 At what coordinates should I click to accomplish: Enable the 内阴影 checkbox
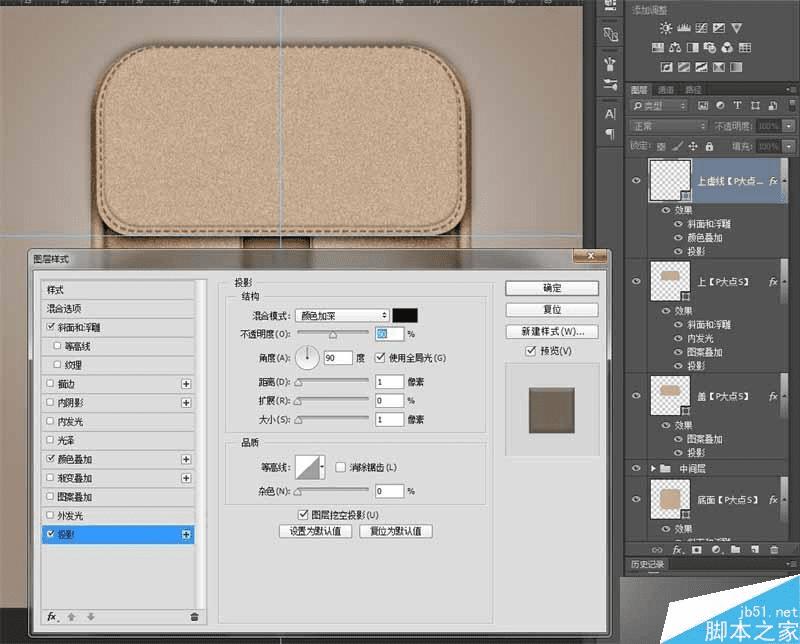(x=51, y=402)
